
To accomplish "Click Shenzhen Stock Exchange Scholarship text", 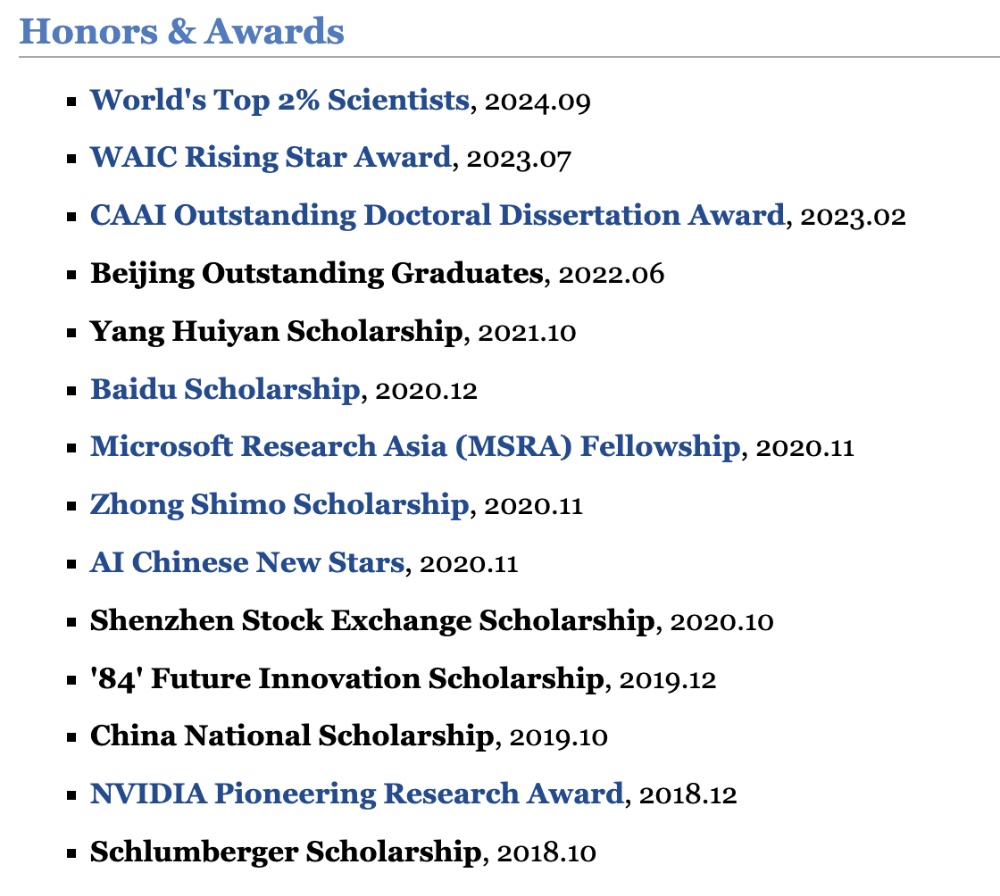I will point(372,620).
